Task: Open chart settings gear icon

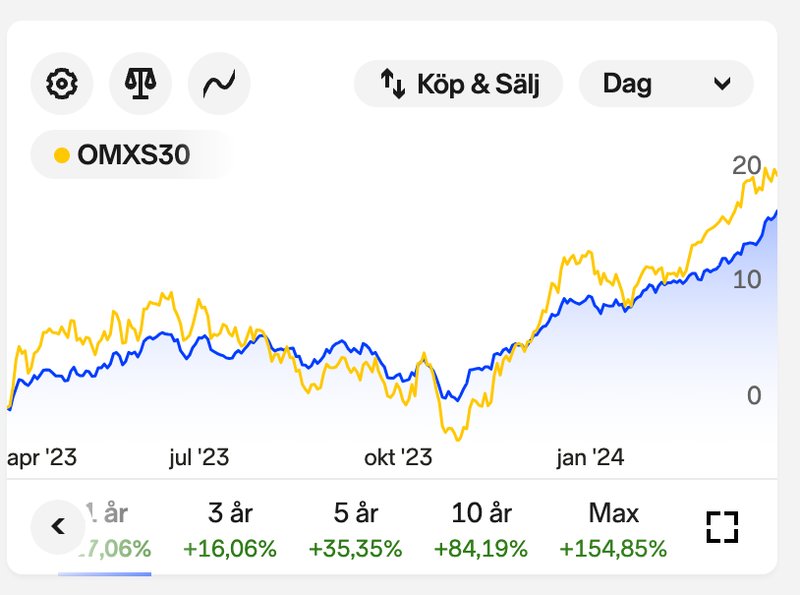Action: [61, 83]
